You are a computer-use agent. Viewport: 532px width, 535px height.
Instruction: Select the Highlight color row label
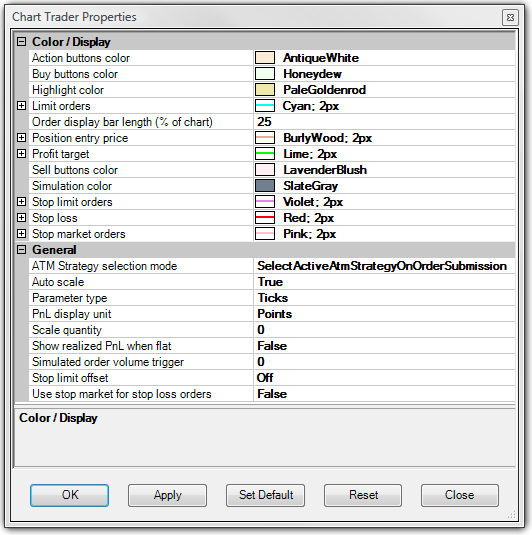click(68, 90)
